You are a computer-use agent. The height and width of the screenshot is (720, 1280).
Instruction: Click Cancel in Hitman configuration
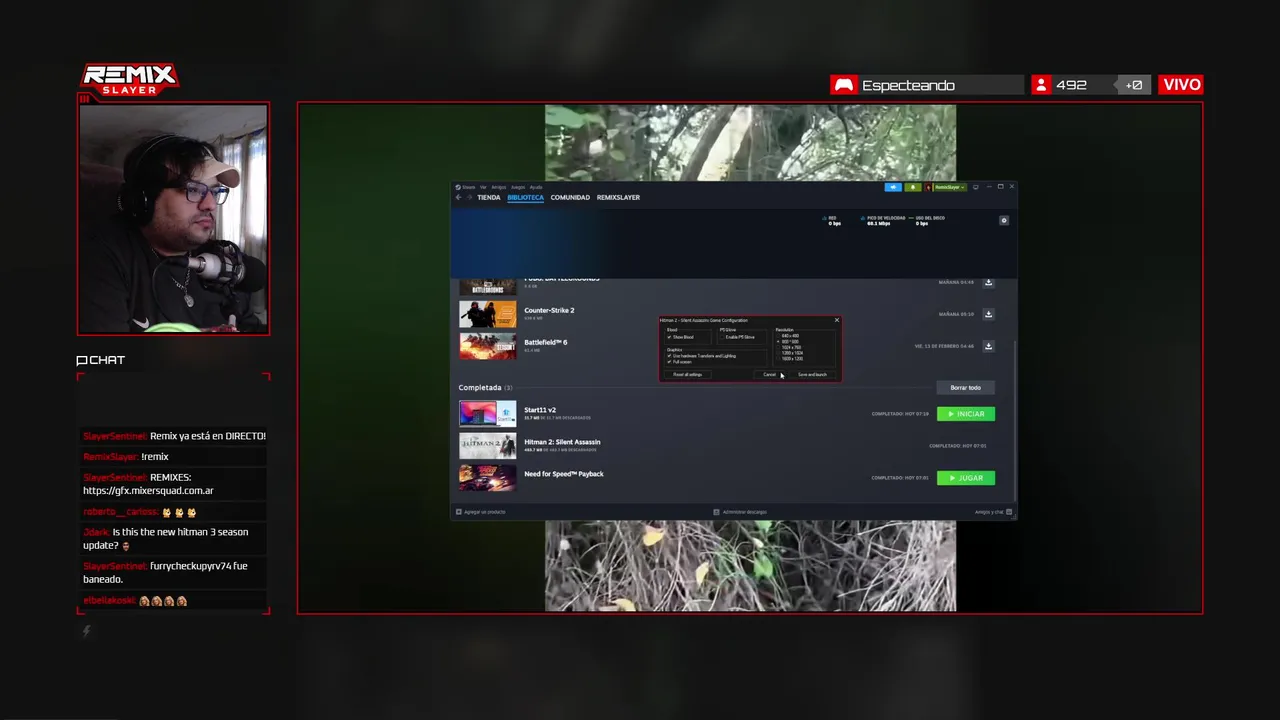click(x=769, y=374)
